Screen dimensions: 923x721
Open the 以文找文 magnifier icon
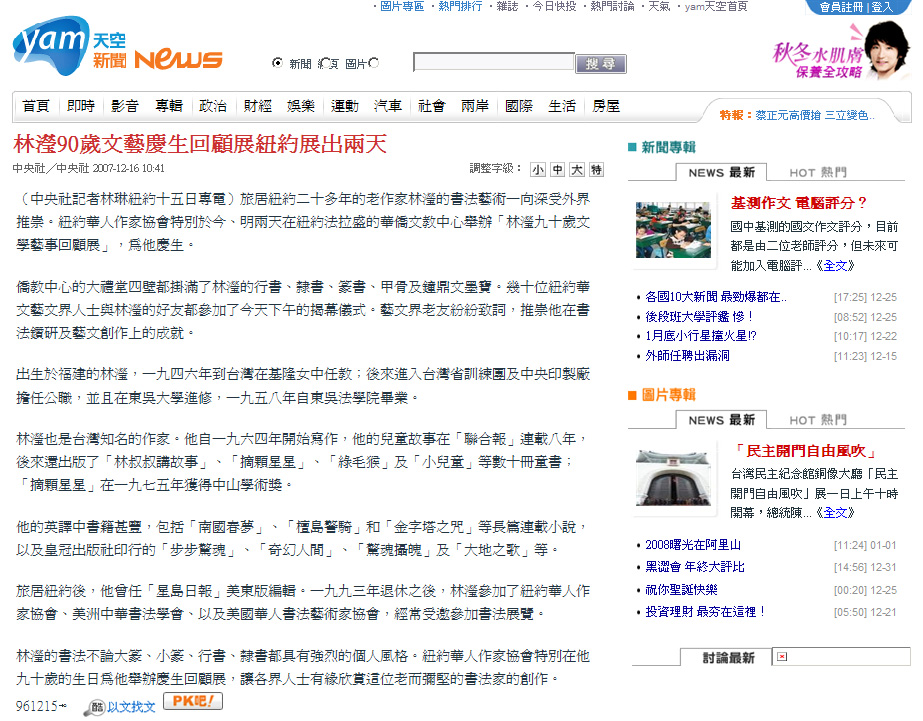pos(96,706)
